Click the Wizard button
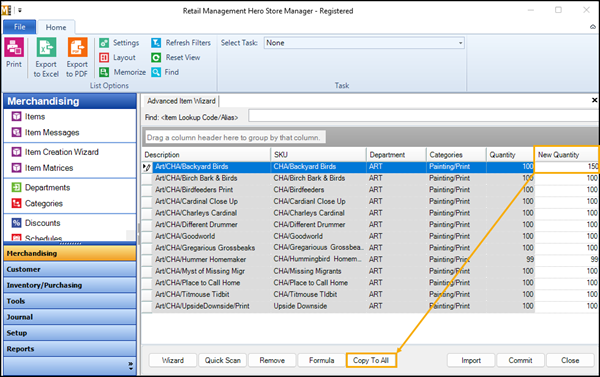The width and height of the screenshot is (600, 377). click(173, 360)
